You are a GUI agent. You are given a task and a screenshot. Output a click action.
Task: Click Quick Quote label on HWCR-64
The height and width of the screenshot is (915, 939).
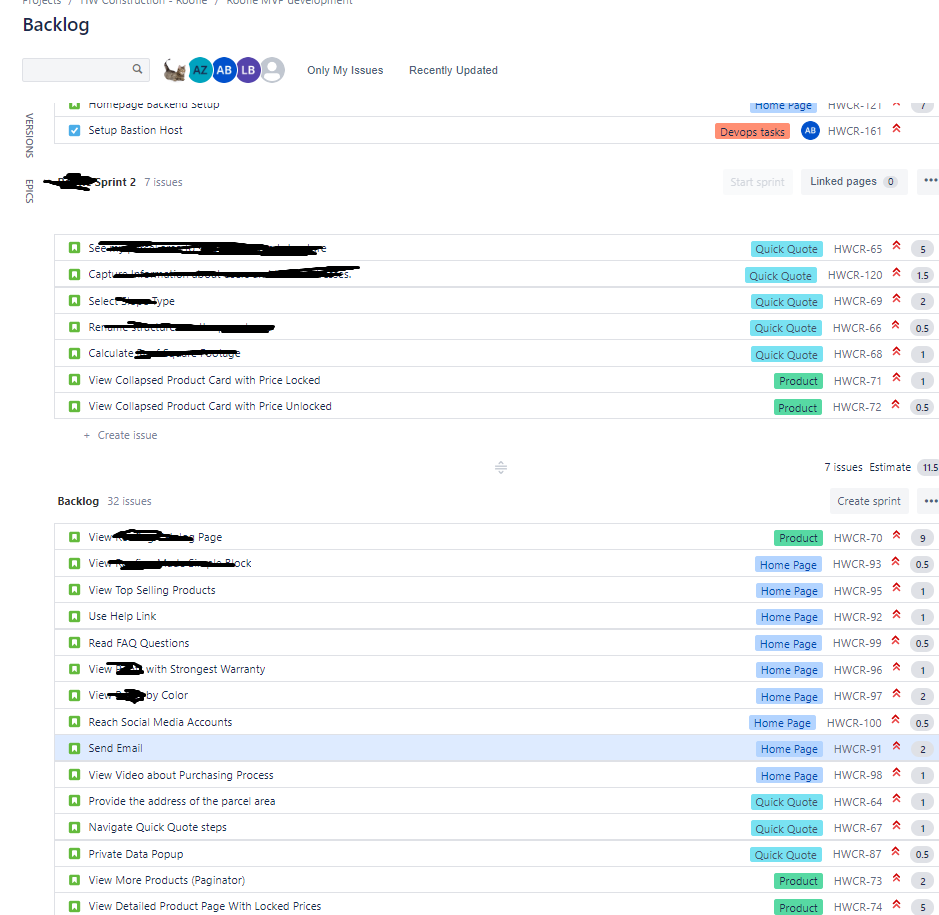pos(786,802)
